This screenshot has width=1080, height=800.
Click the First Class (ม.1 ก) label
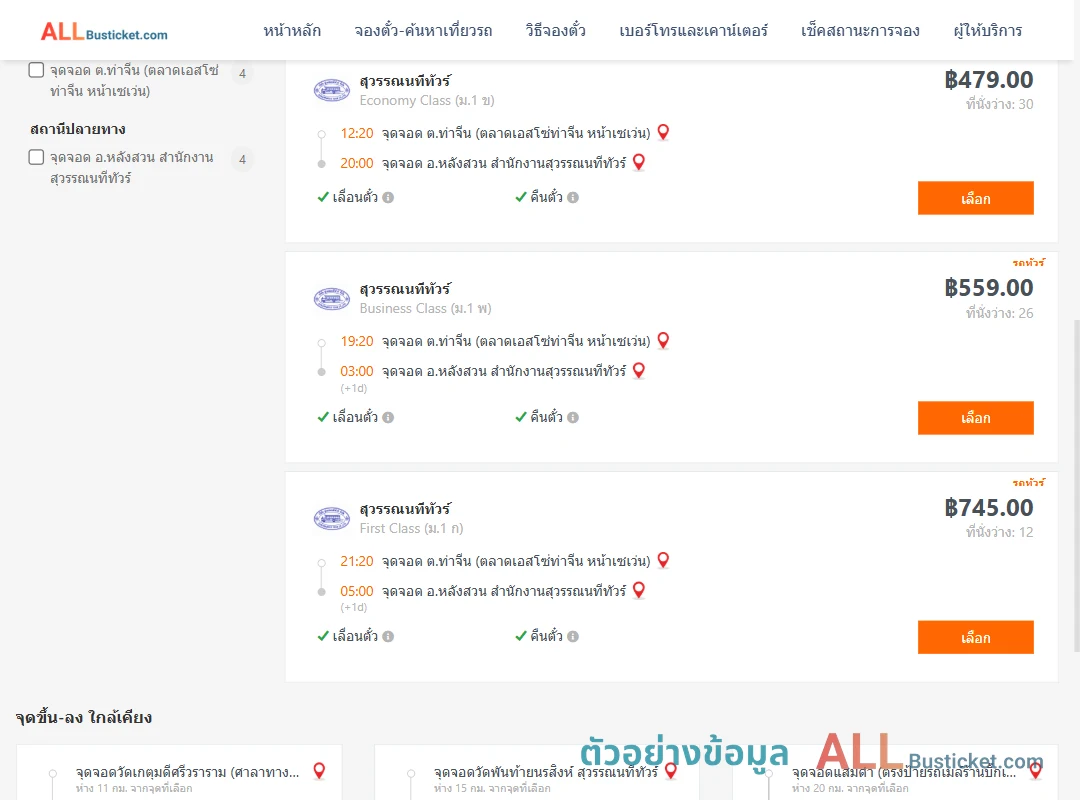click(411, 529)
